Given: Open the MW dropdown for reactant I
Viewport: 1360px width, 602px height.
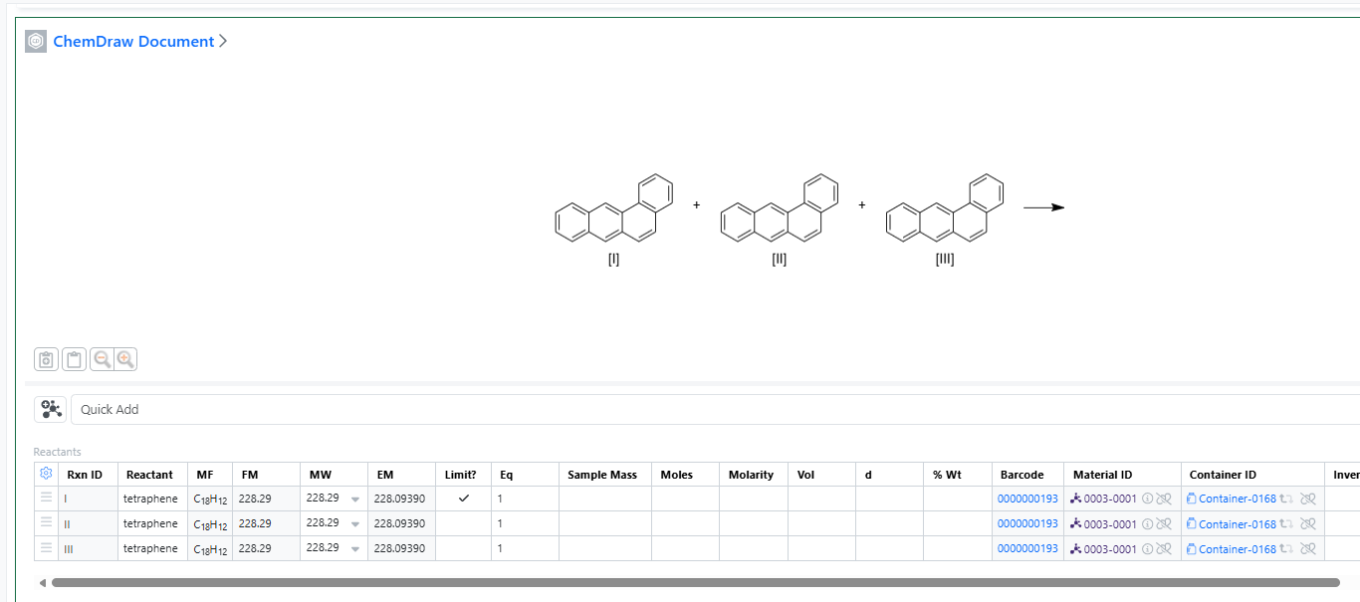Looking at the screenshot, I should point(355,499).
